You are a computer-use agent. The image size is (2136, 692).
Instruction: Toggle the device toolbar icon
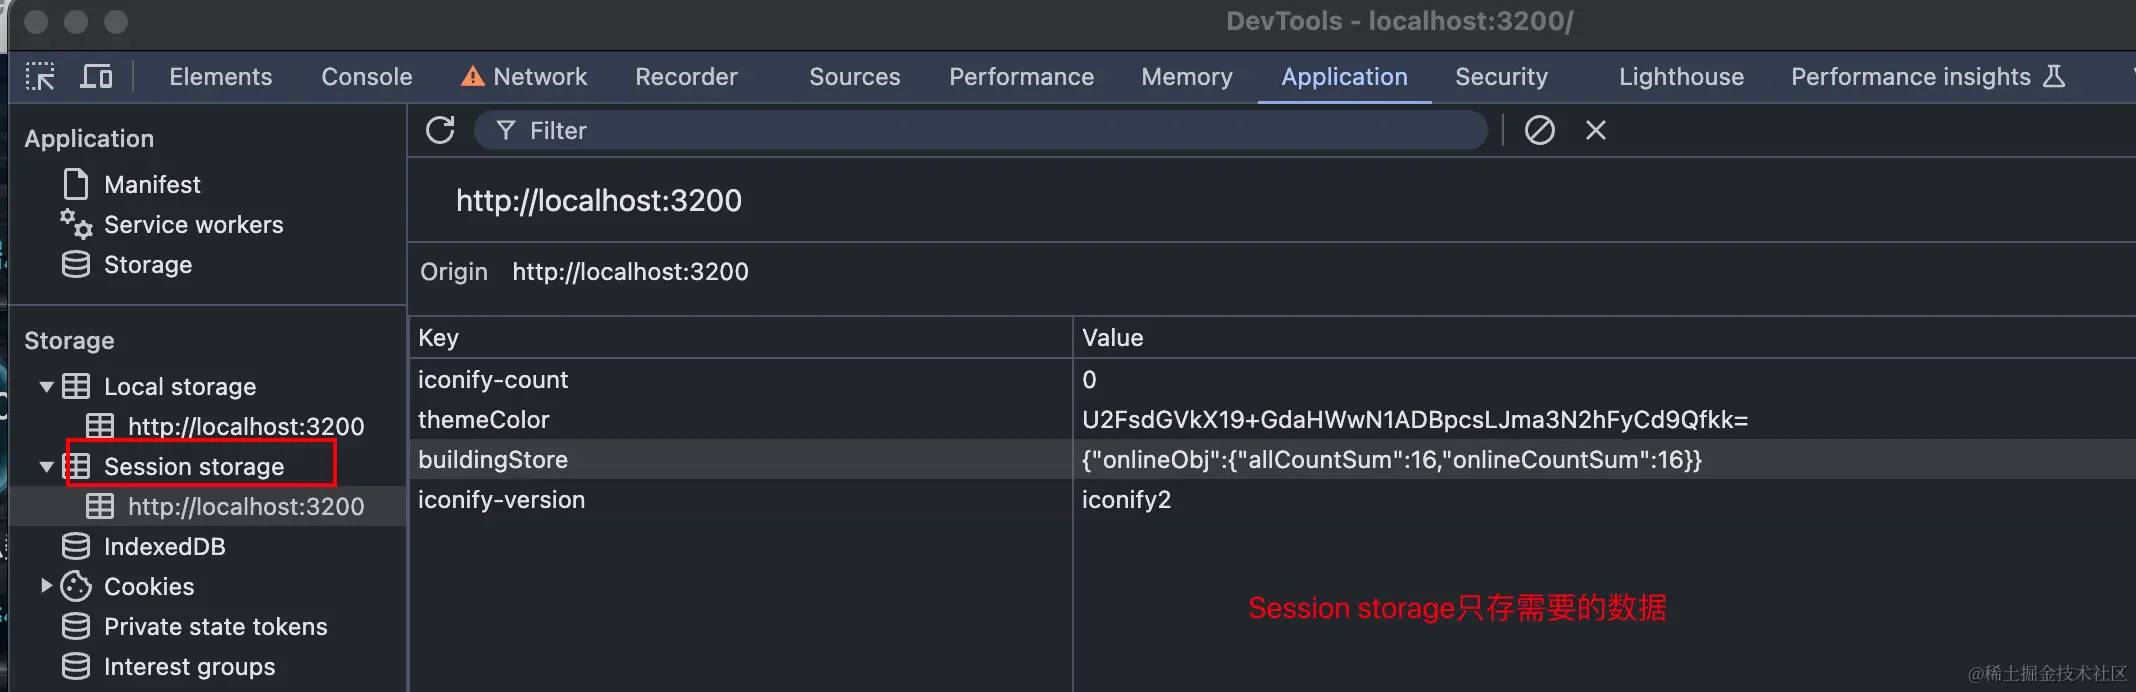[x=96, y=77]
